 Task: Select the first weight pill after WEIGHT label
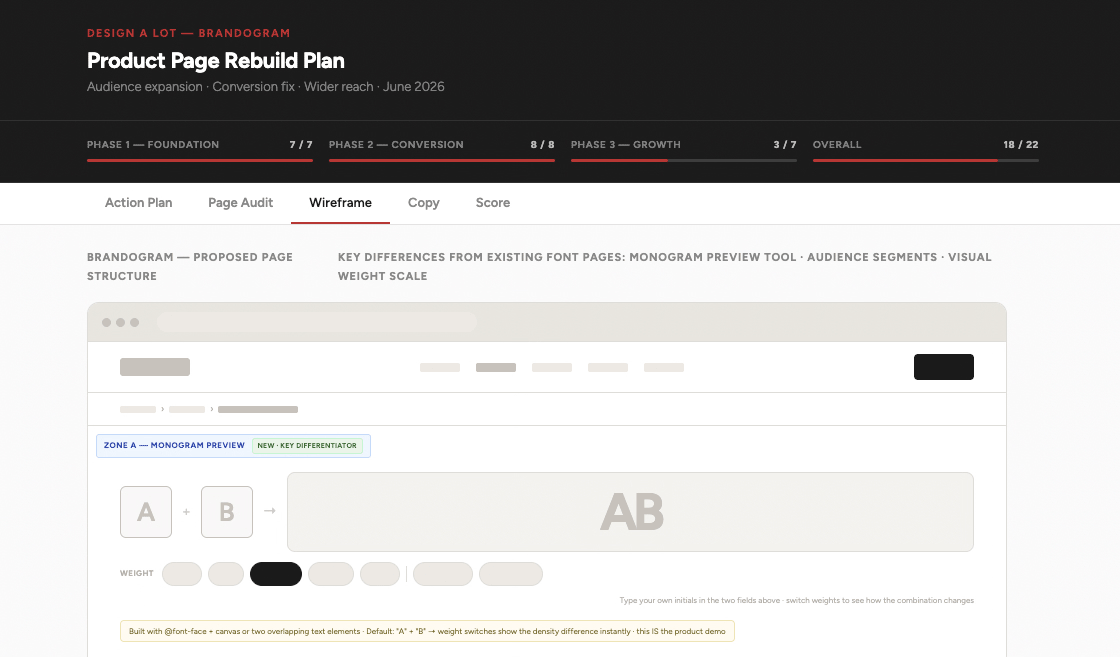pos(181,574)
